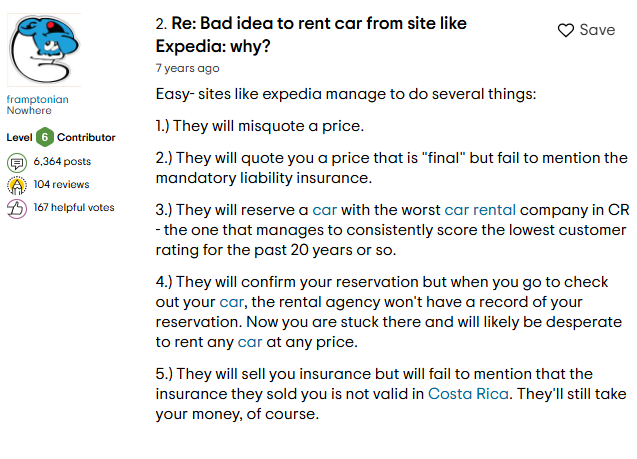Click the 'car' link after 'check out your'
The height and width of the screenshot is (459, 637).
(231, 301)
